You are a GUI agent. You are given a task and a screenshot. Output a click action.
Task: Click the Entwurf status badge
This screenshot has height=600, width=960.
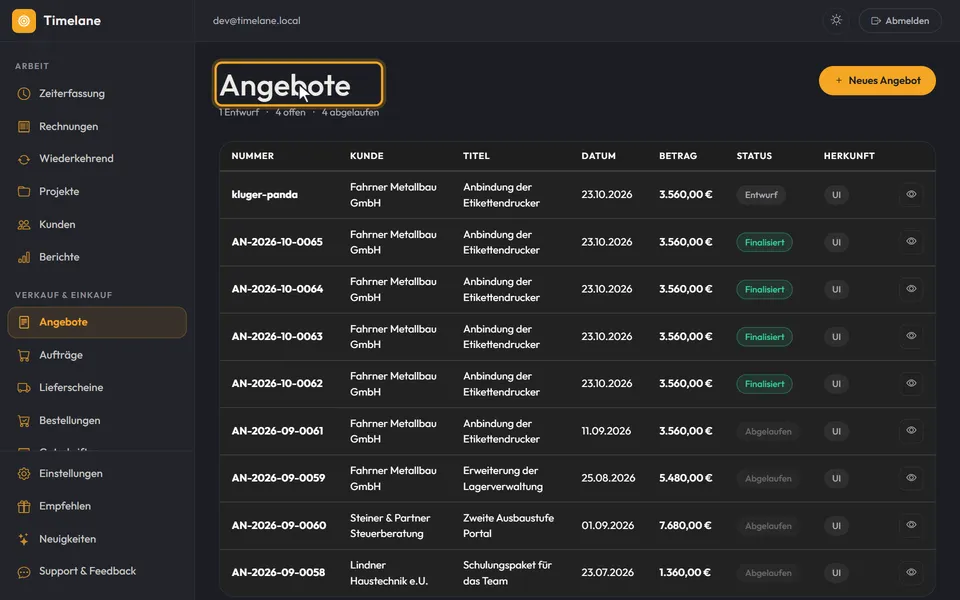(761, 195)
